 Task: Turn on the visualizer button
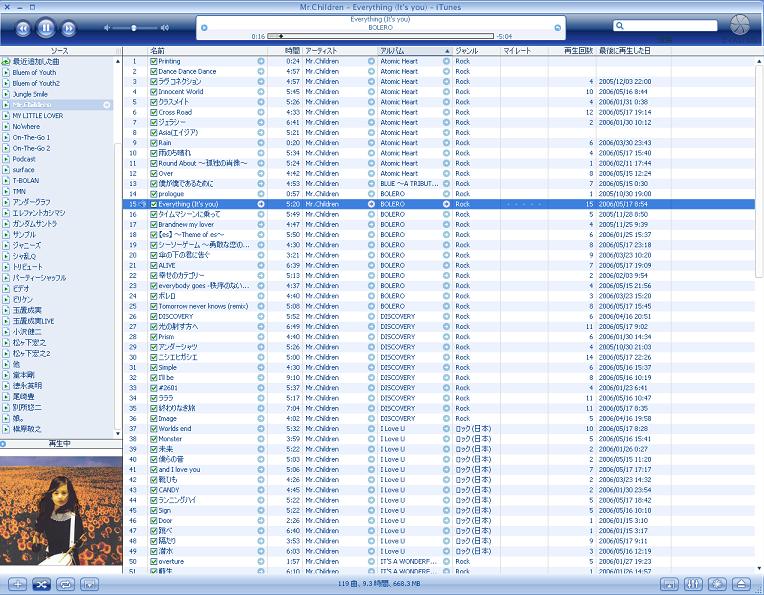pos(717,584)
